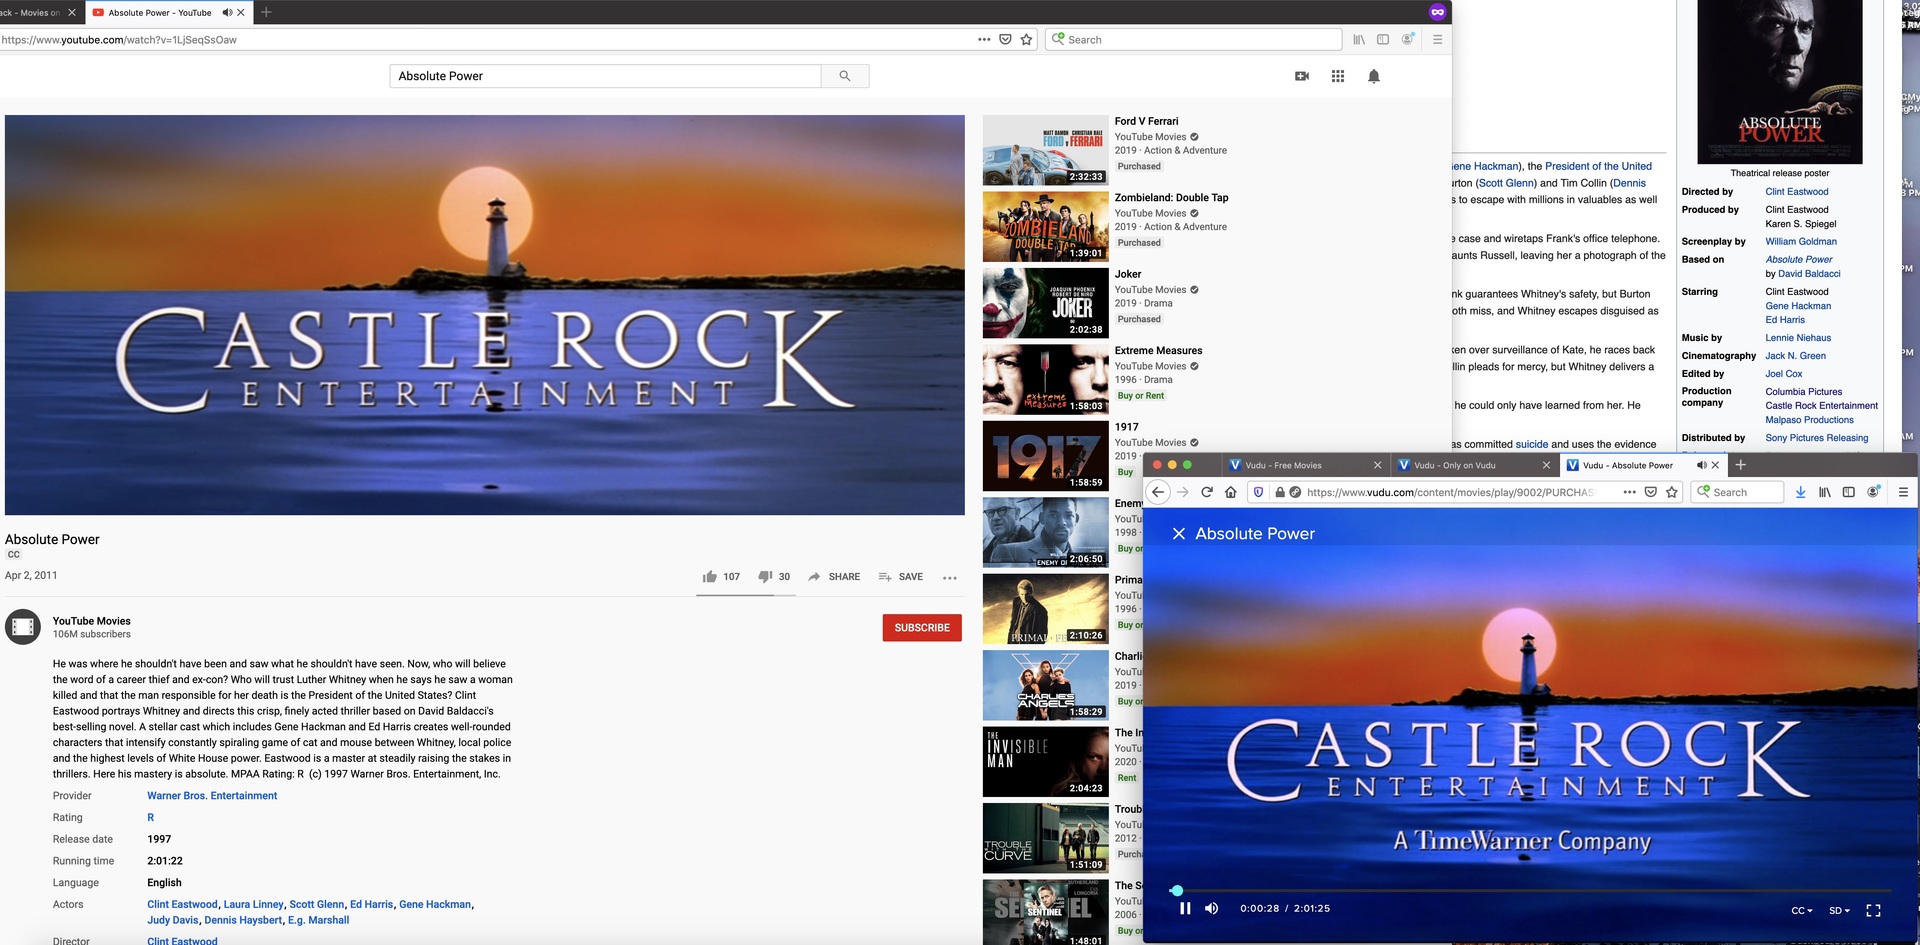
Task: Expand the SD quality dropdown in Vudu
Action: (1839, 910)
